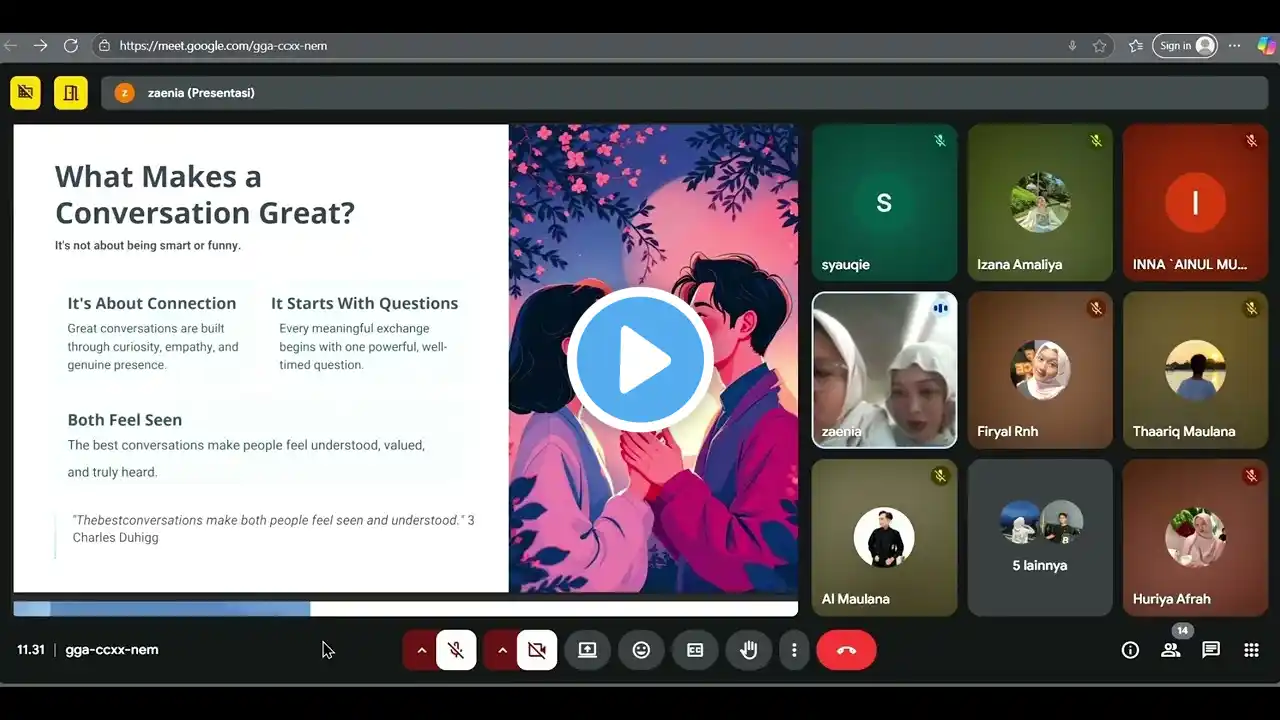Bookmark this page with the star icon
The image size is (1280, 720).
[1100, 46]
